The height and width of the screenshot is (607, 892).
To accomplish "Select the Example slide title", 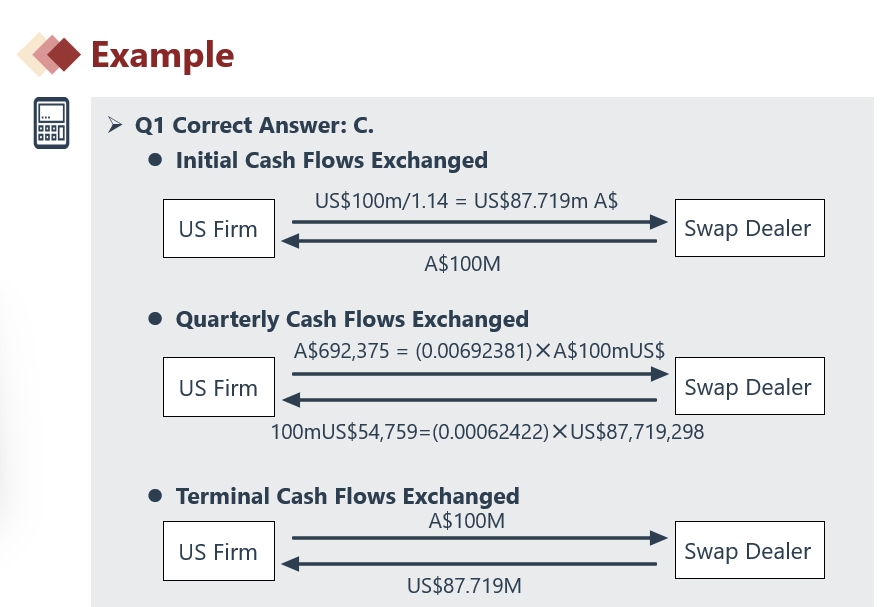I will [162, 55].
